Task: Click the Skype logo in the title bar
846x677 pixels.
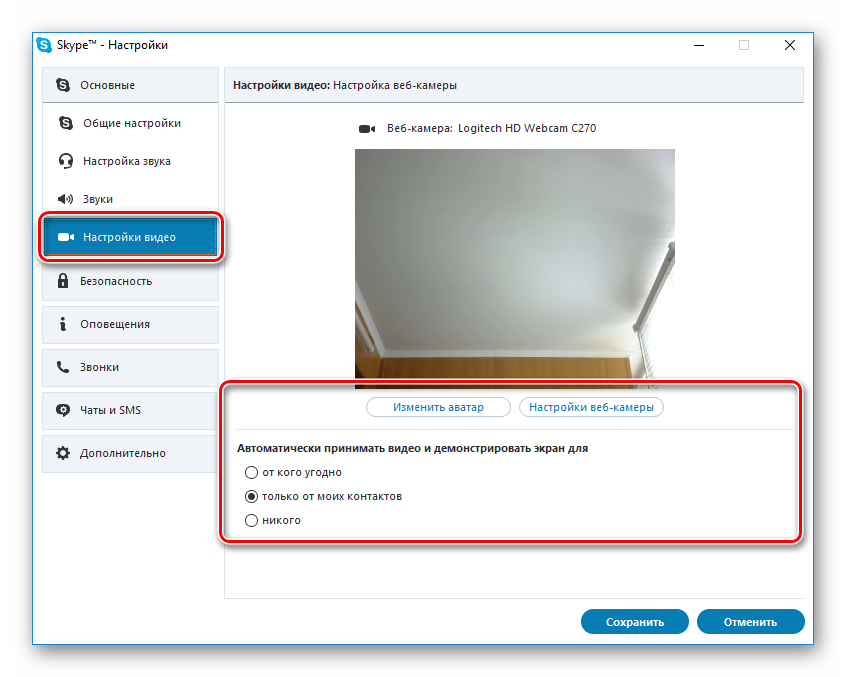Action: [x=44, y=45]
